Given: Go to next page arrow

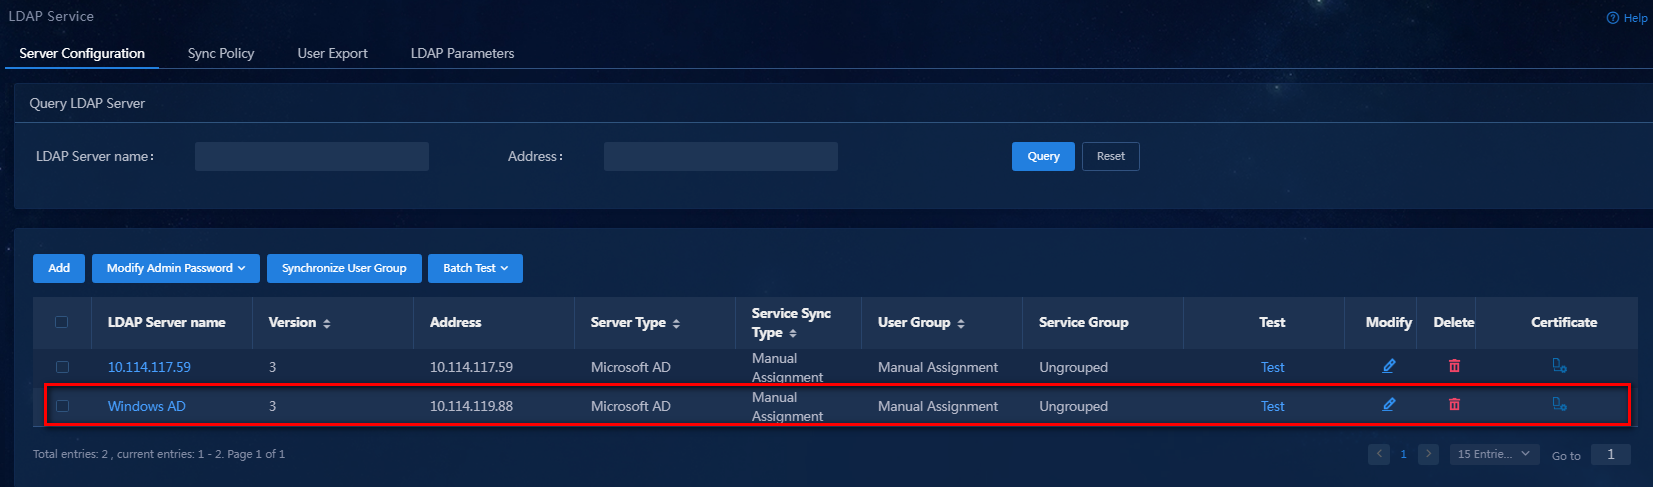Looking at the screenshot, I should 1428,454.
